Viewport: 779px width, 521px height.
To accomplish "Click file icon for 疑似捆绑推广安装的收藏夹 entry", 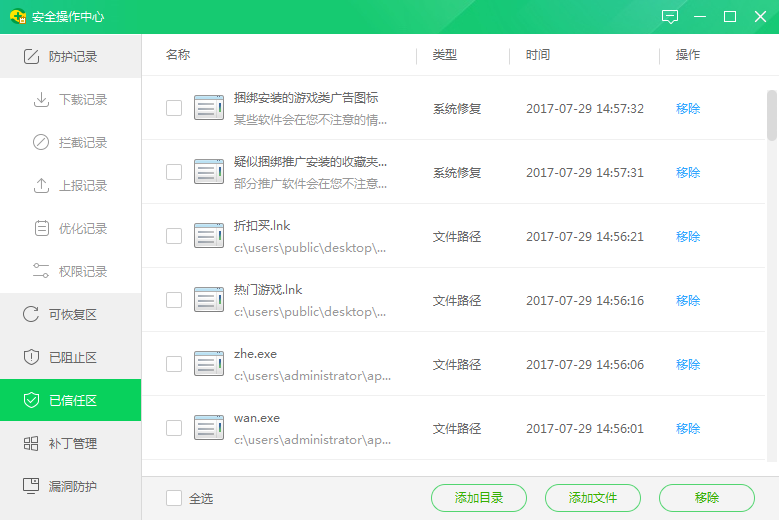I will click(209, 172).
